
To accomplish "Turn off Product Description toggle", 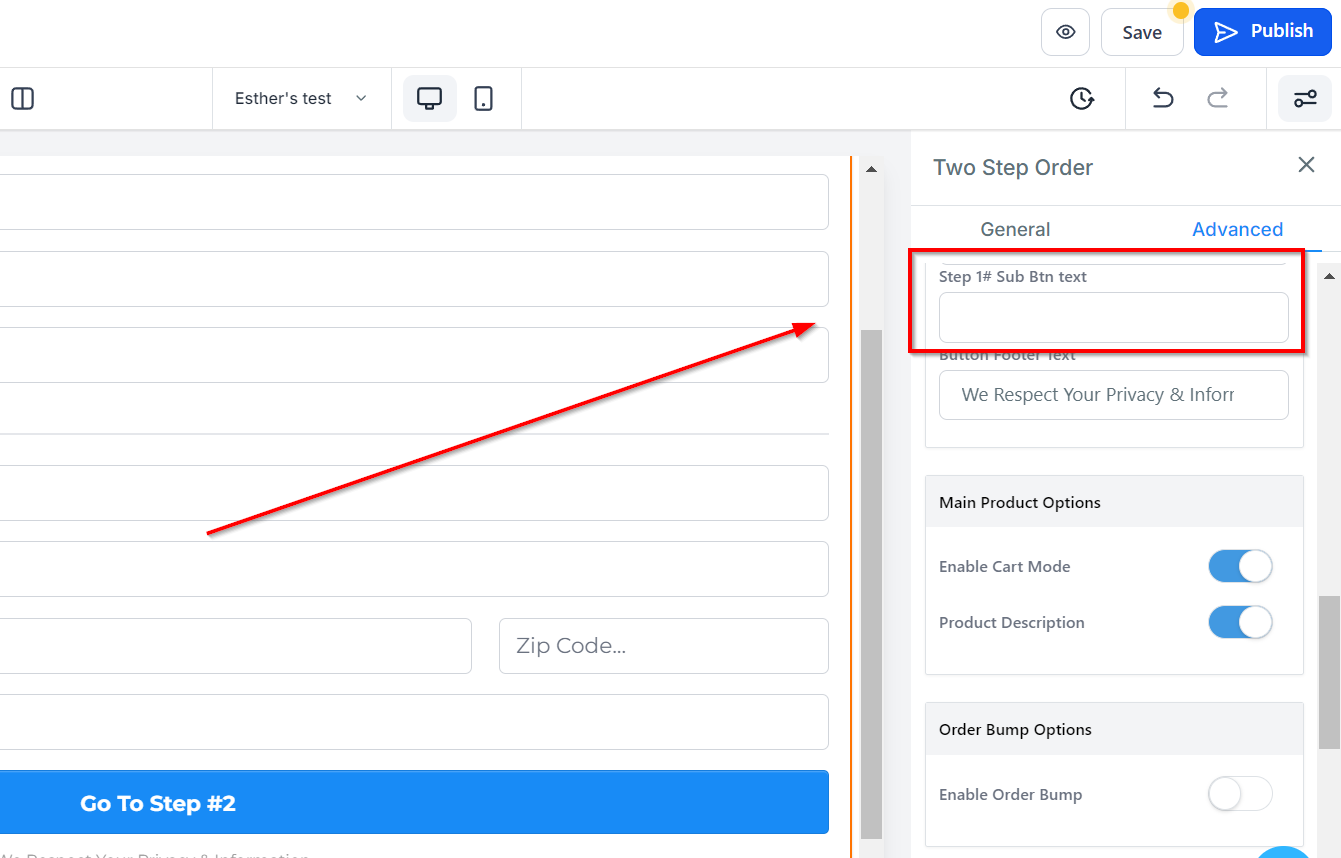I will click(1240, 622).
